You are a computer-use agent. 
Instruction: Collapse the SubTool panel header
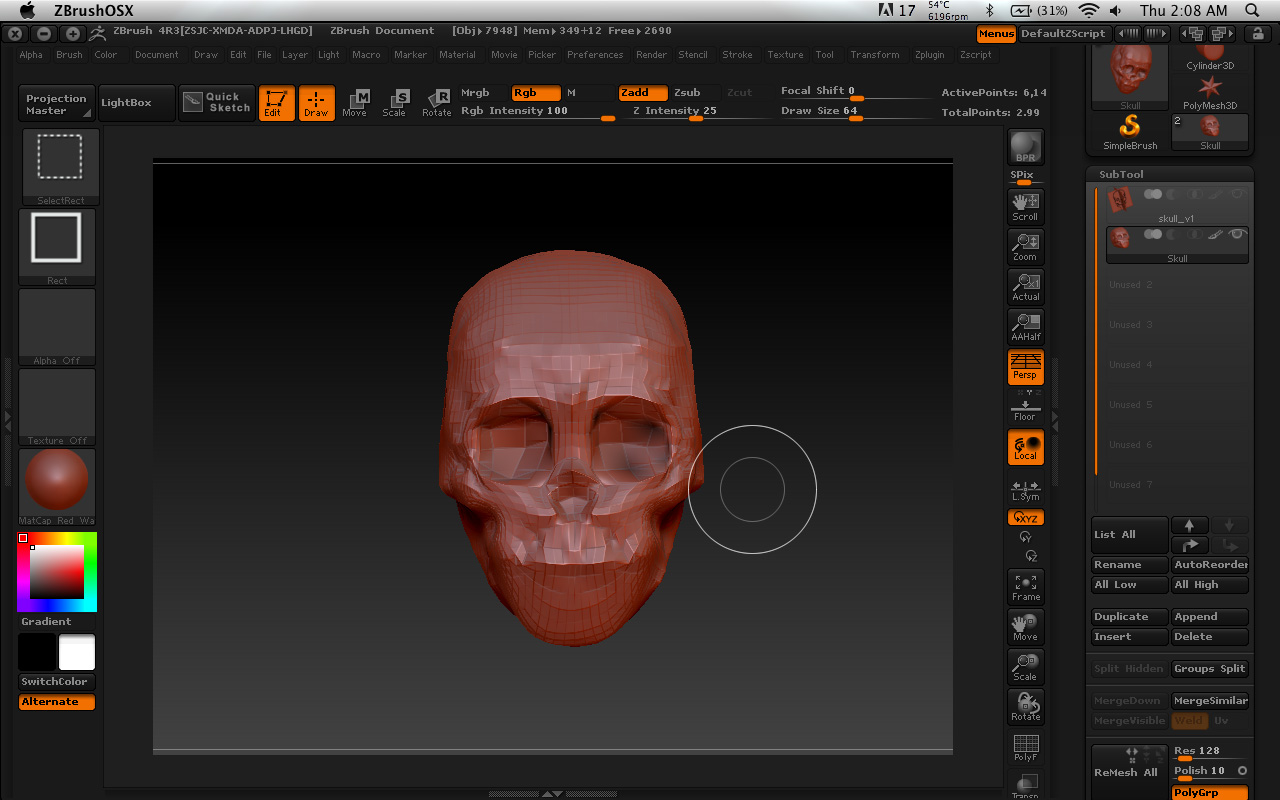(1120, 174)
